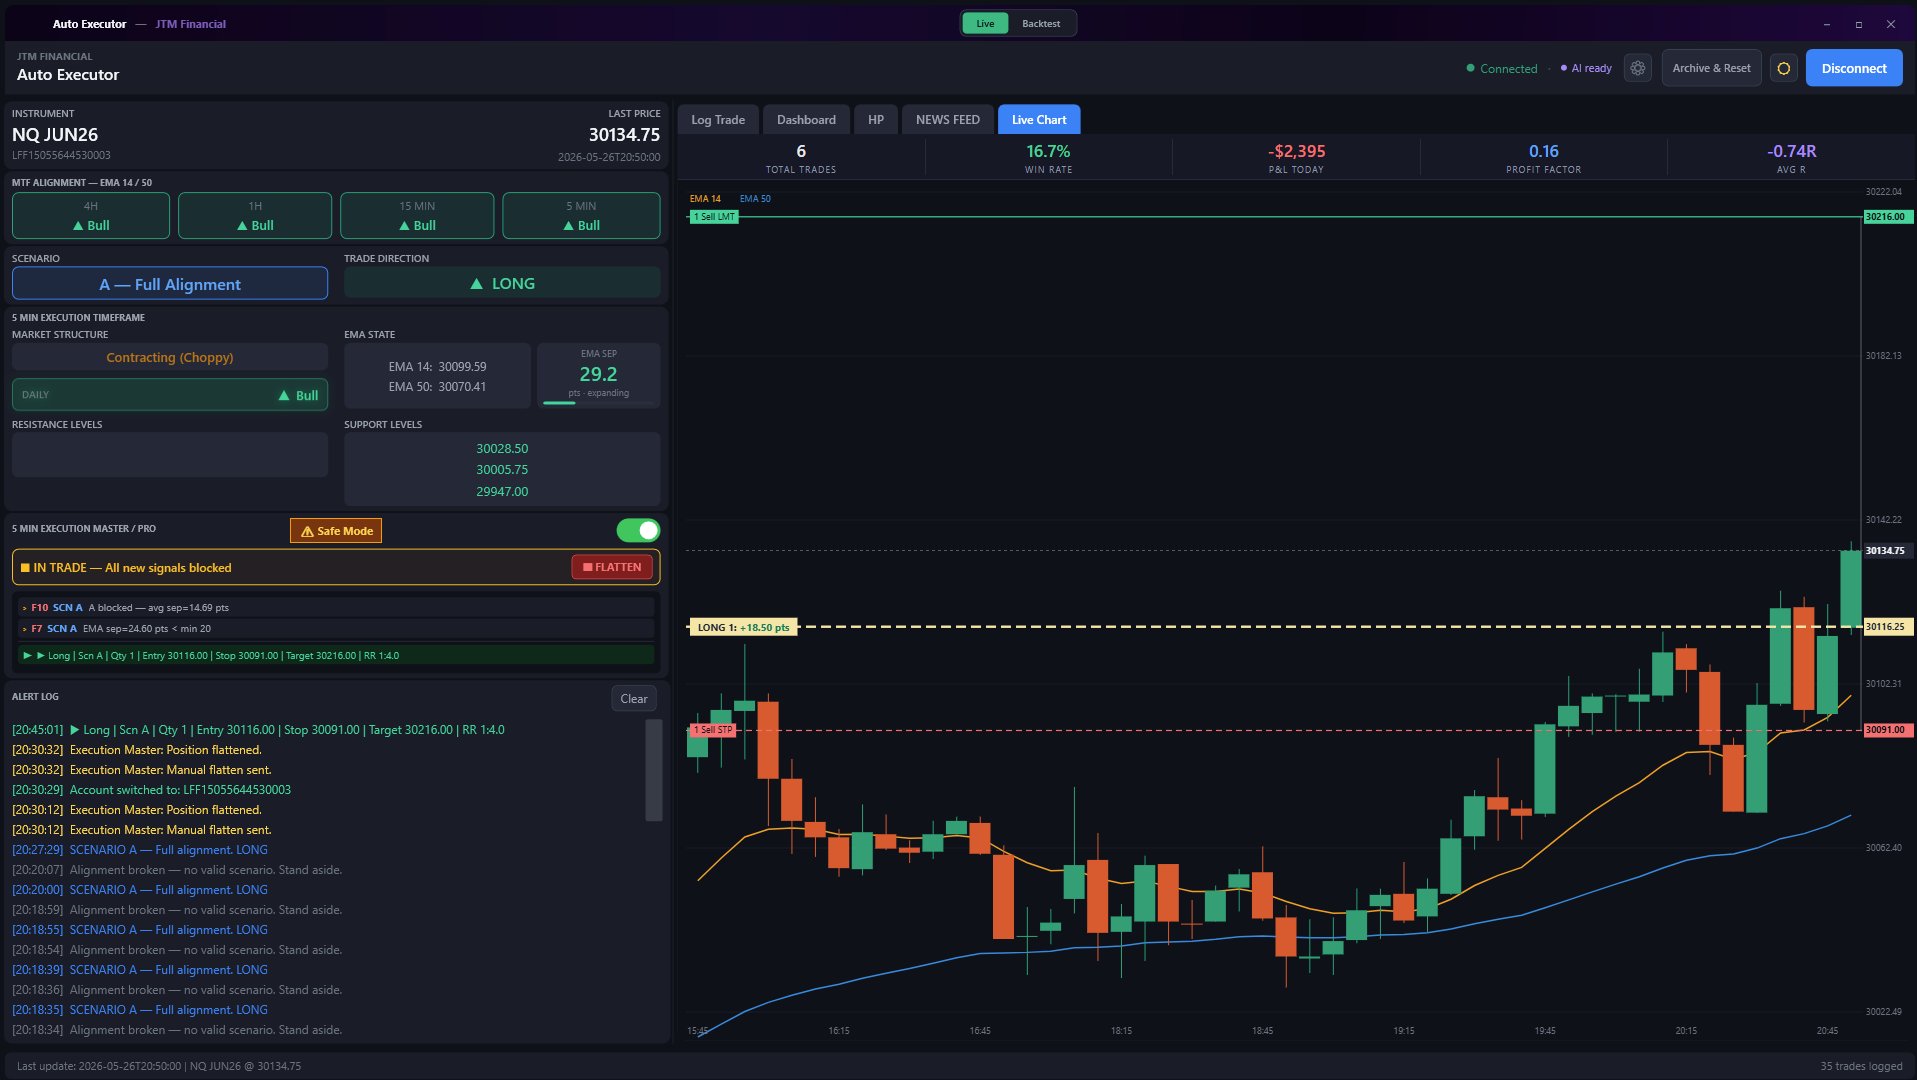This screenshot has width=1917, height=1080.
Task: Click support level 30028.50
Action: [x=502, y=449]
